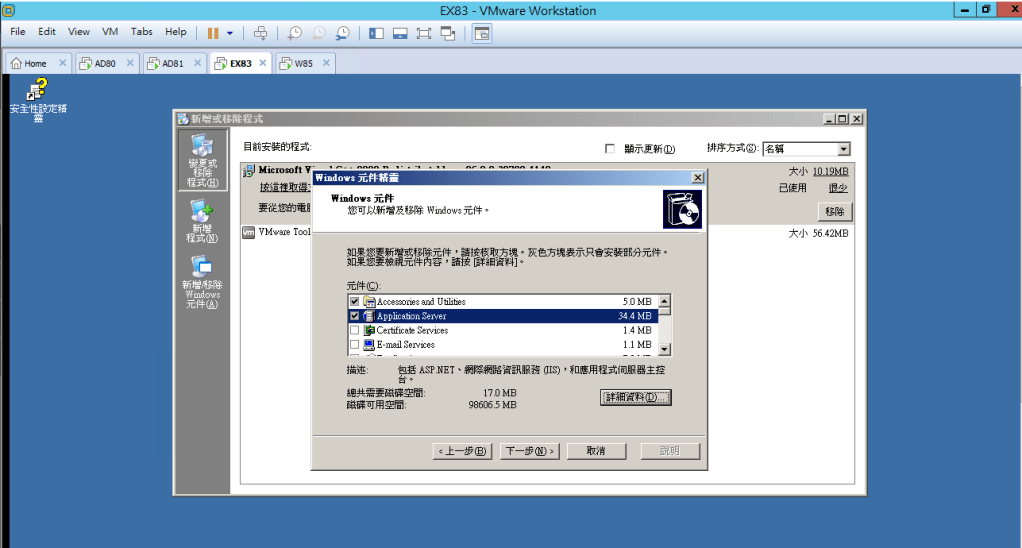Image resolution: width=1022 pixels, height=548 pixels.
Task: Enable the 顯示更新 checkbox
Action: pos(610,149)
